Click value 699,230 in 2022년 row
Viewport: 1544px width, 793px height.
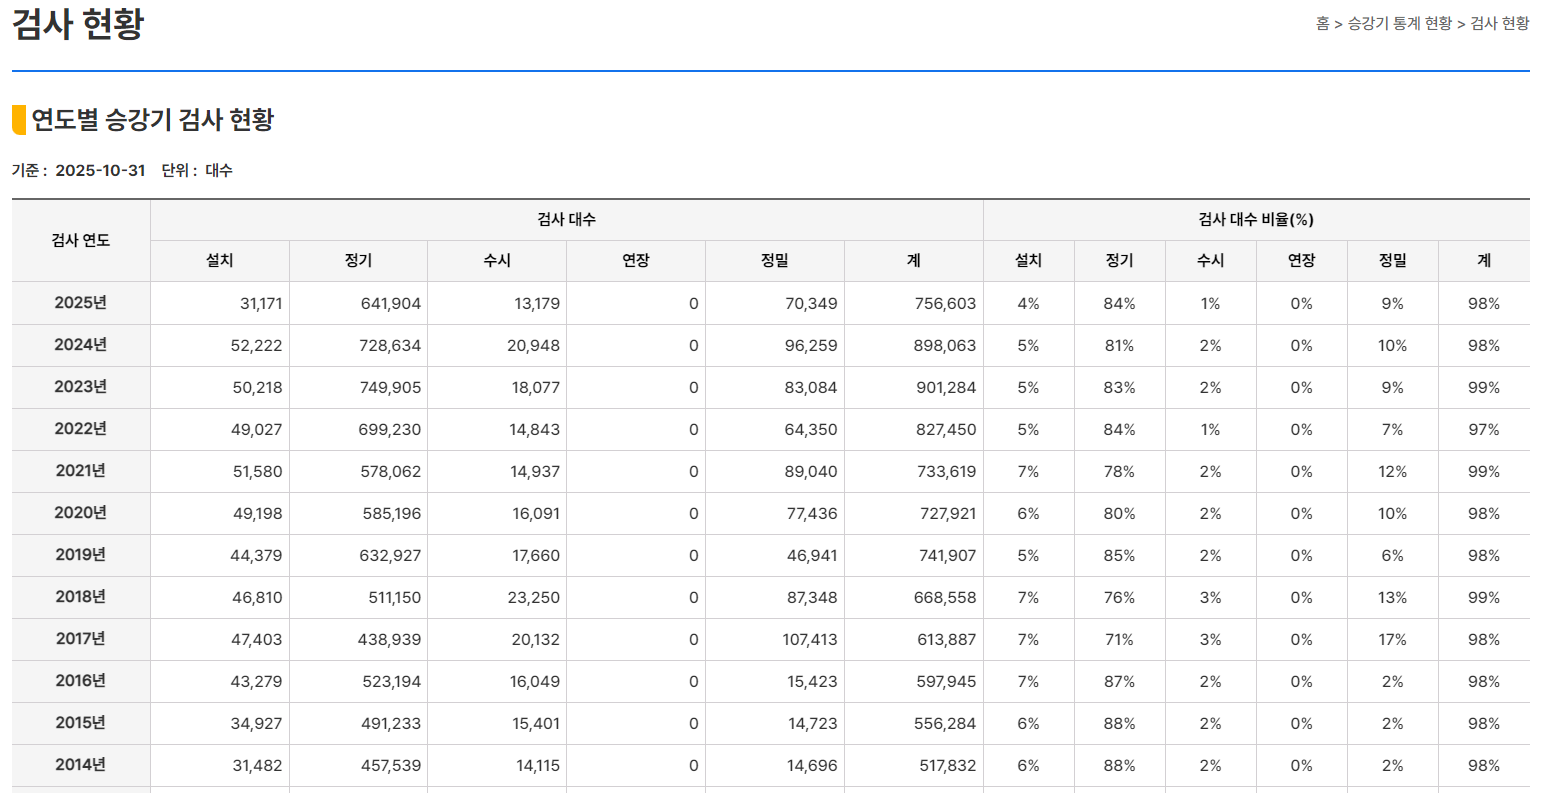click(390, 430)
